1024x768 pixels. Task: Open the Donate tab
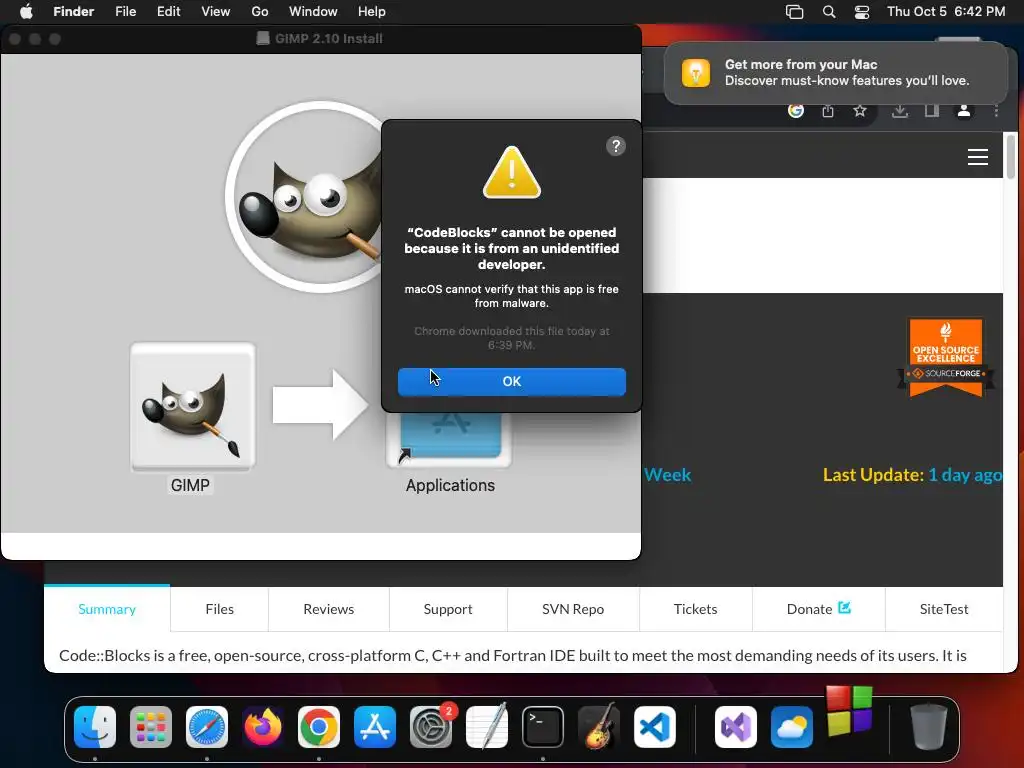click(818, 609)
